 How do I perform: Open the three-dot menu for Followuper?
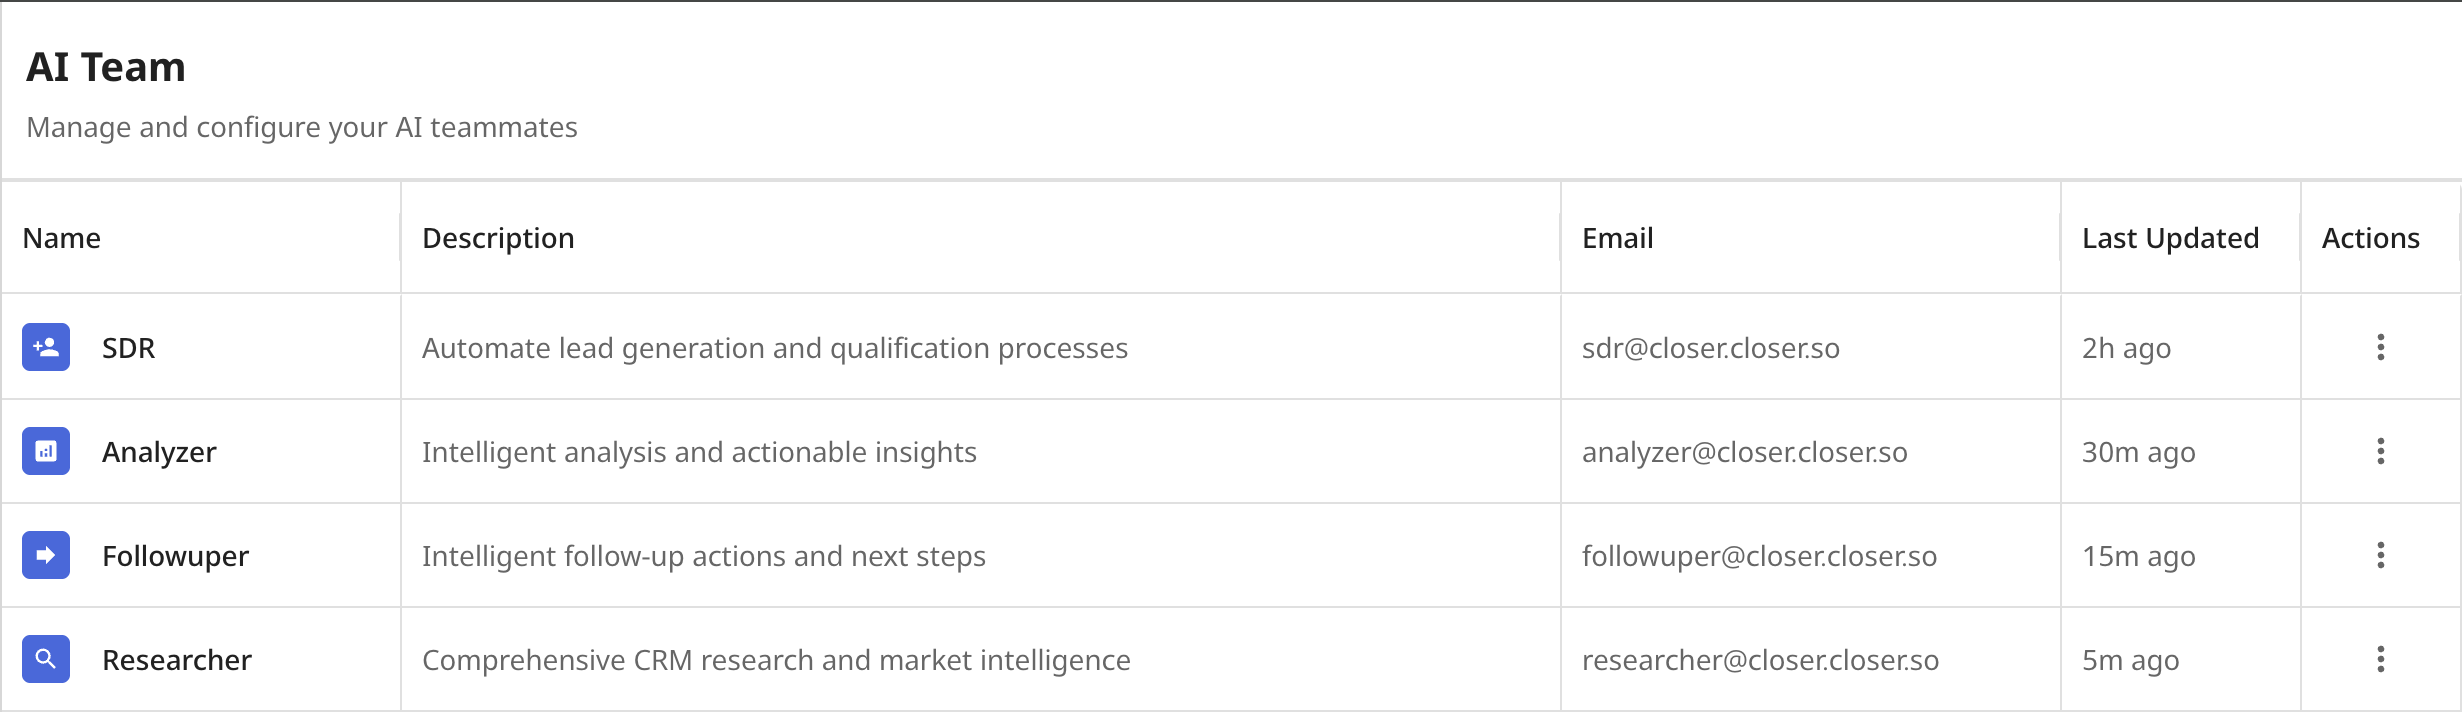tap(2381, 555)
